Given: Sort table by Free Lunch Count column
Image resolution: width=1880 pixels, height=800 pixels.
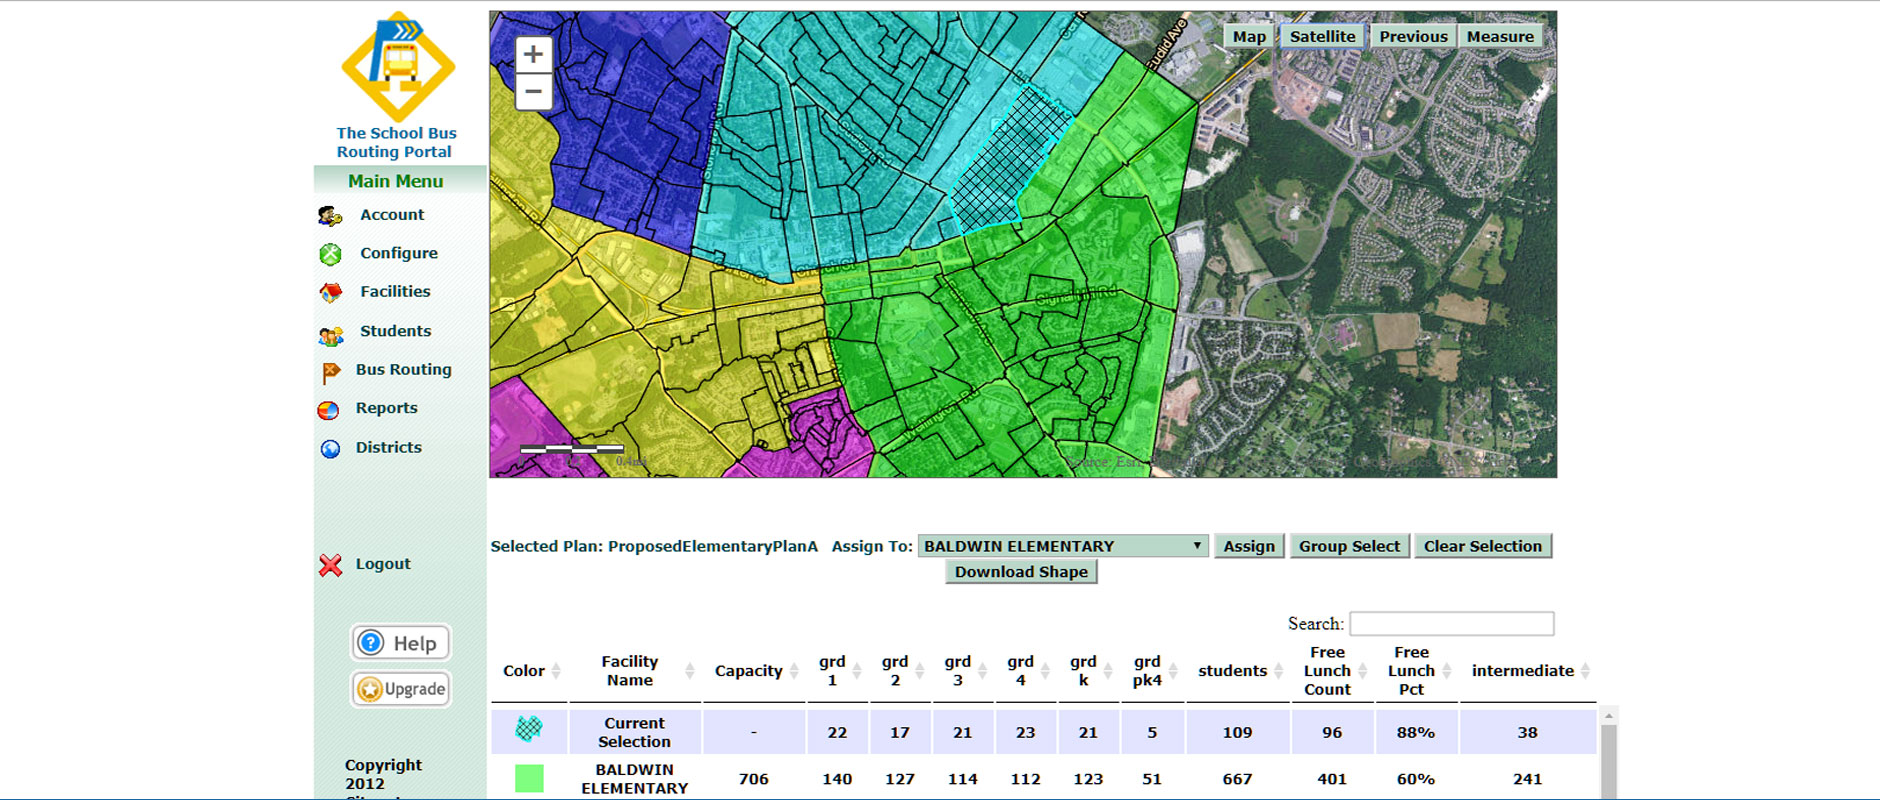Looking at the screenshot, I should 1333,671.
